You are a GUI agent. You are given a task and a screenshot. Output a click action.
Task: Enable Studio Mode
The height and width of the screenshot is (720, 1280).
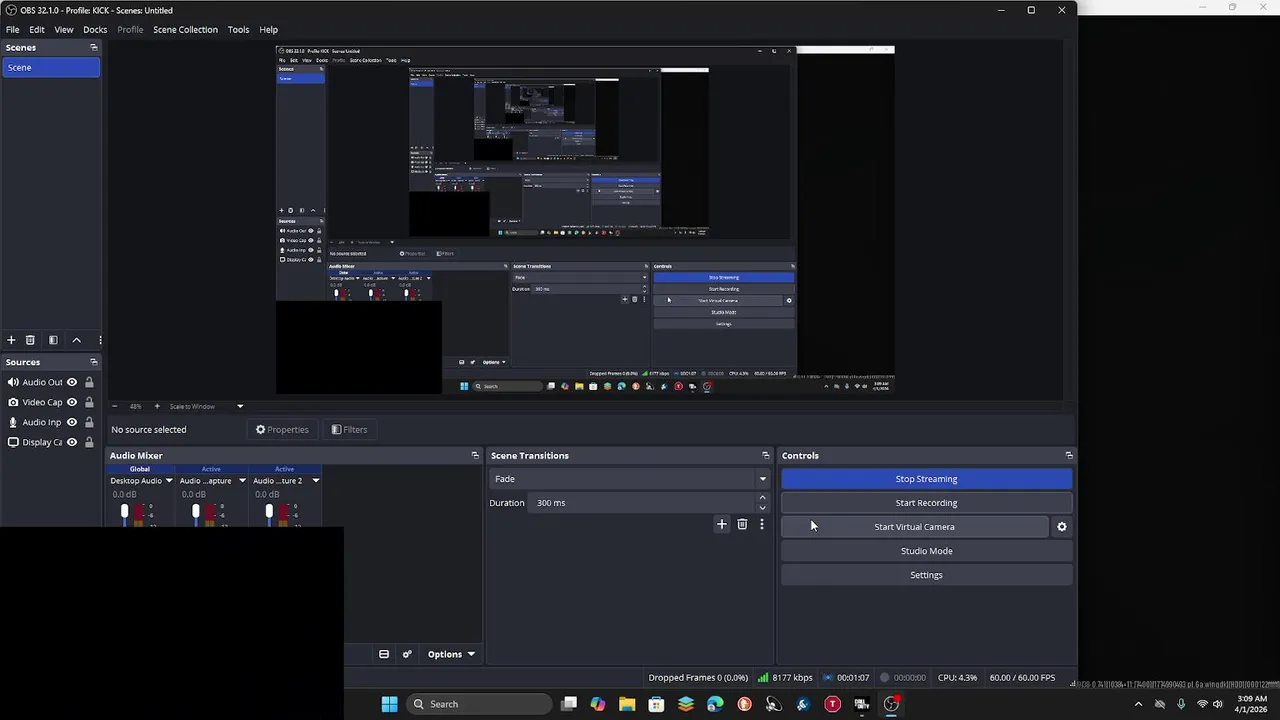coord(926,551)
